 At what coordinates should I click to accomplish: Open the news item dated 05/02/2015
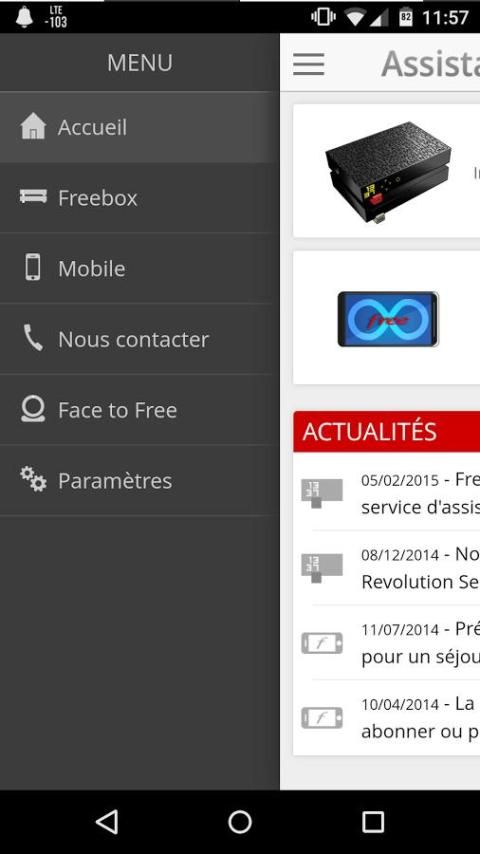390,493
